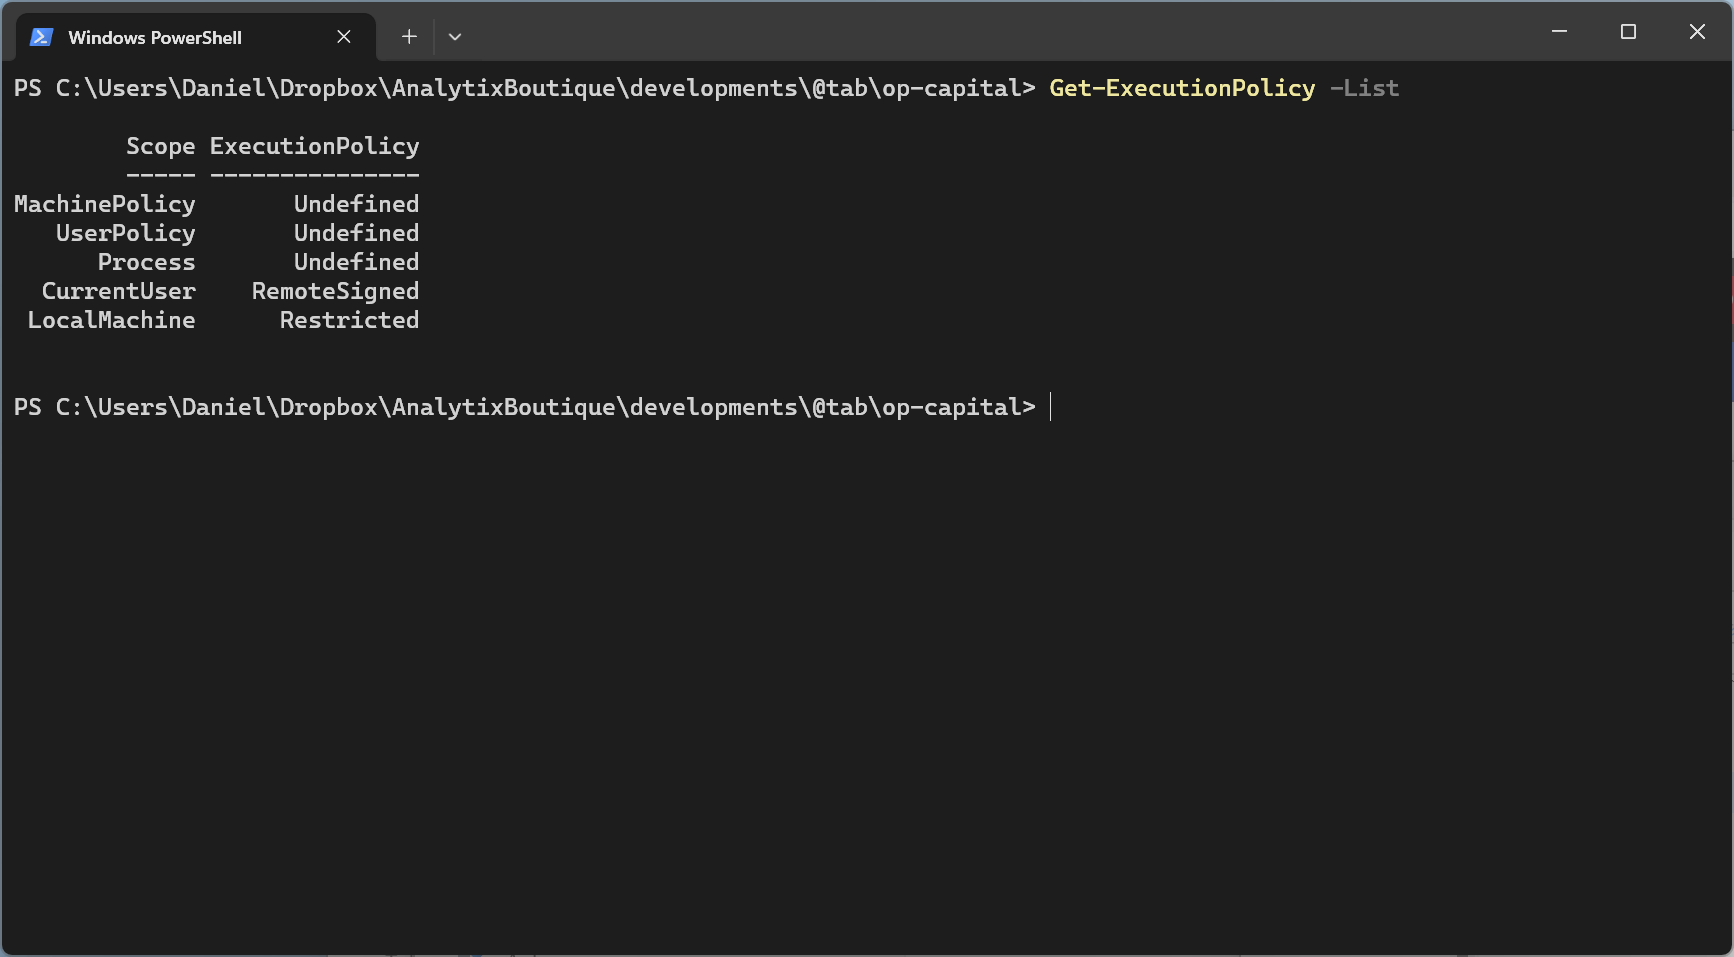Minimize the terminal window
Viewport: 1734px width, 957px height.
1559,31
